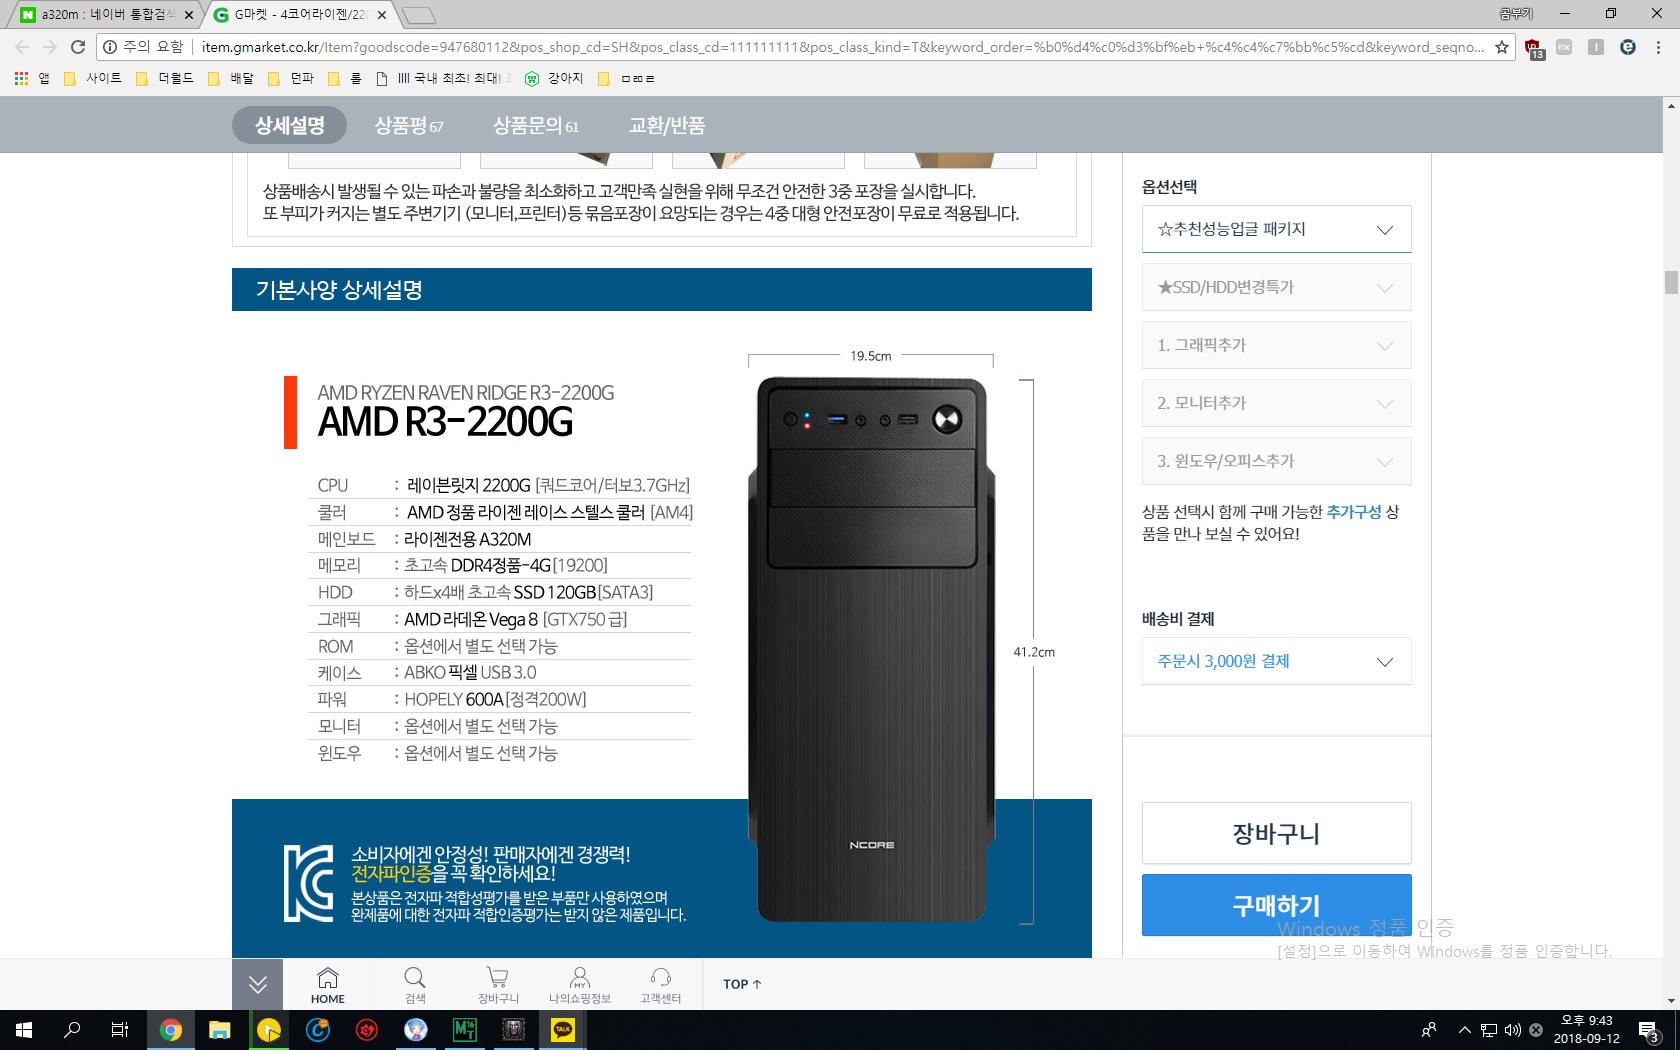The height and width of the screenshot is (1050, 1680).
Task: Open the Chrome three-dot menu
Action: click(1659, 47)
